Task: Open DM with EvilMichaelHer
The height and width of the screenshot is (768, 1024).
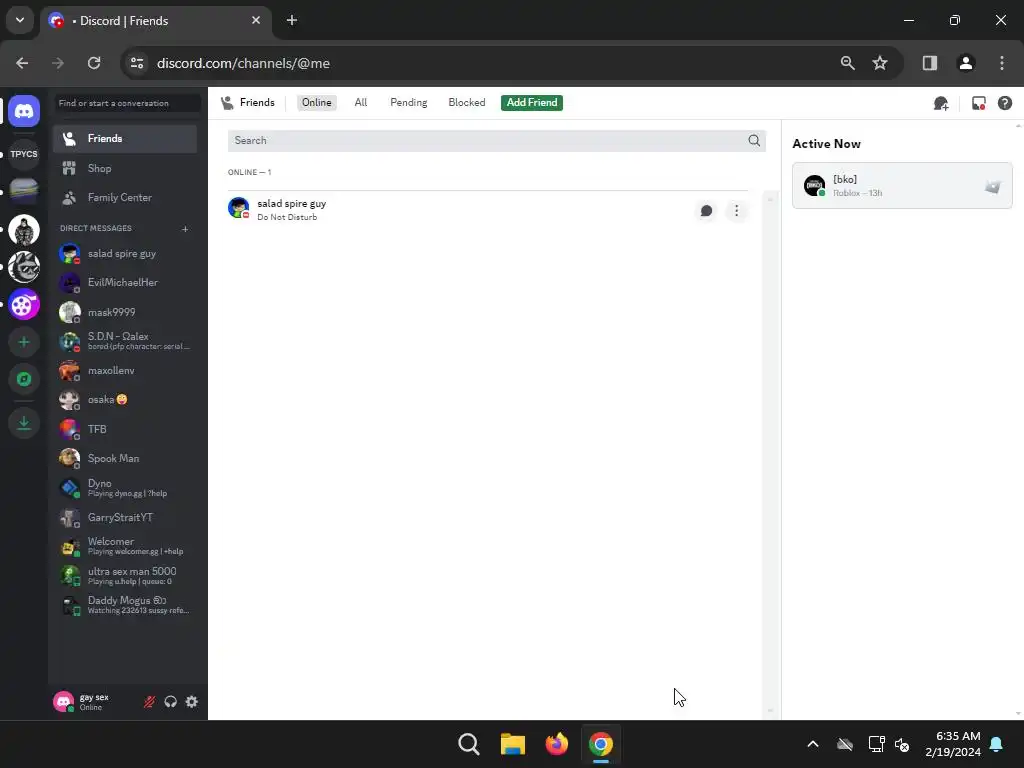Action: click(125, 282)
